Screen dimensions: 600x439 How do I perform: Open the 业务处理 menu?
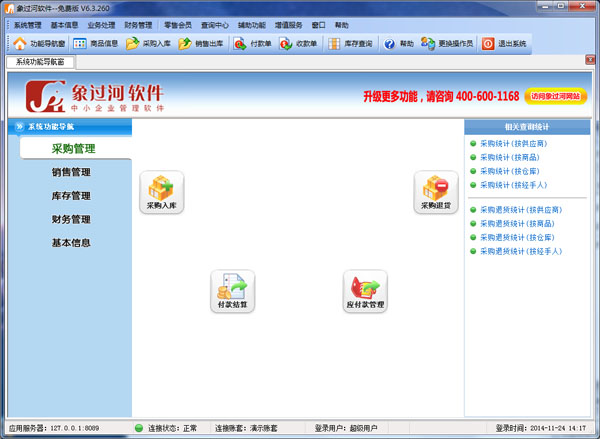point(101,25)
